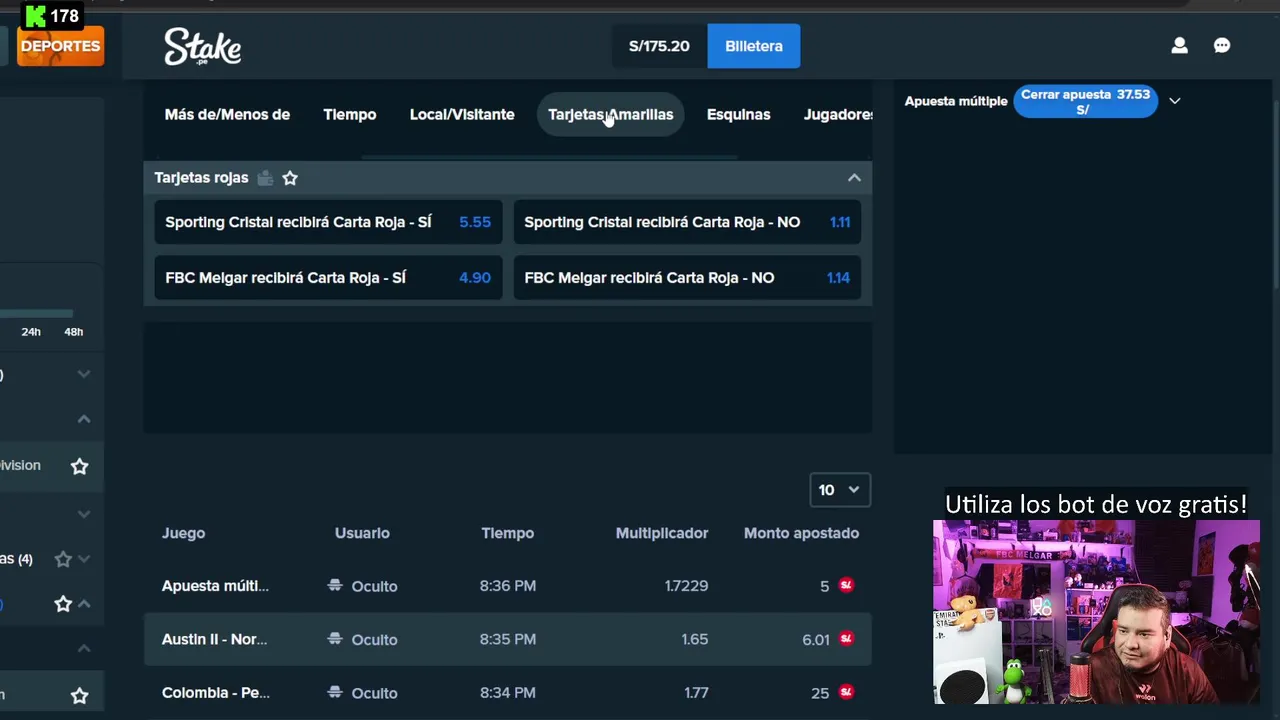Favorite the sidebar item with (4)
This screenshot has width=1280, height=720.
(63, 559)
